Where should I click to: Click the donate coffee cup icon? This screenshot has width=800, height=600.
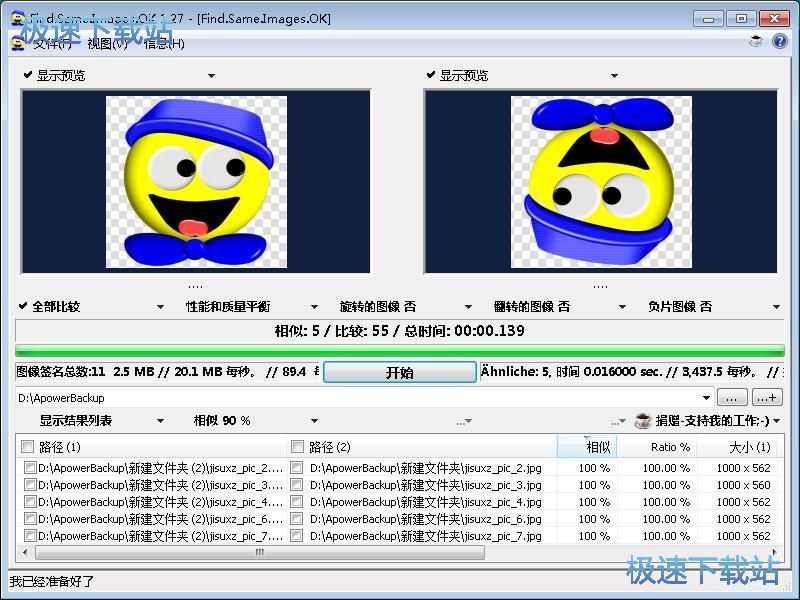643,421
